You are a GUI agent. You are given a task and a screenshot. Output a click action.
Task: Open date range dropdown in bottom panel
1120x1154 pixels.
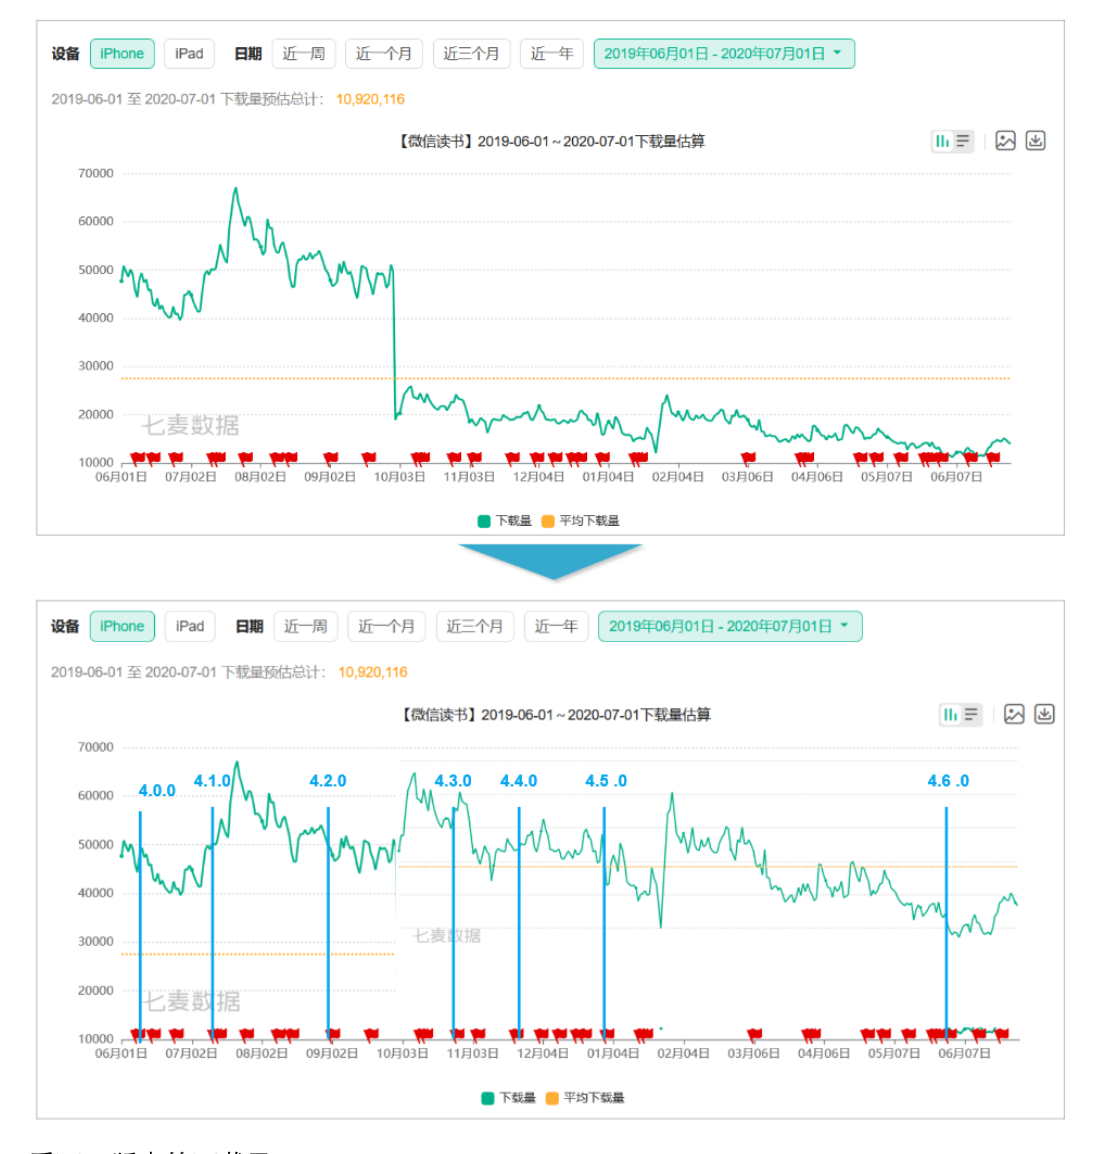coord(730,626)
